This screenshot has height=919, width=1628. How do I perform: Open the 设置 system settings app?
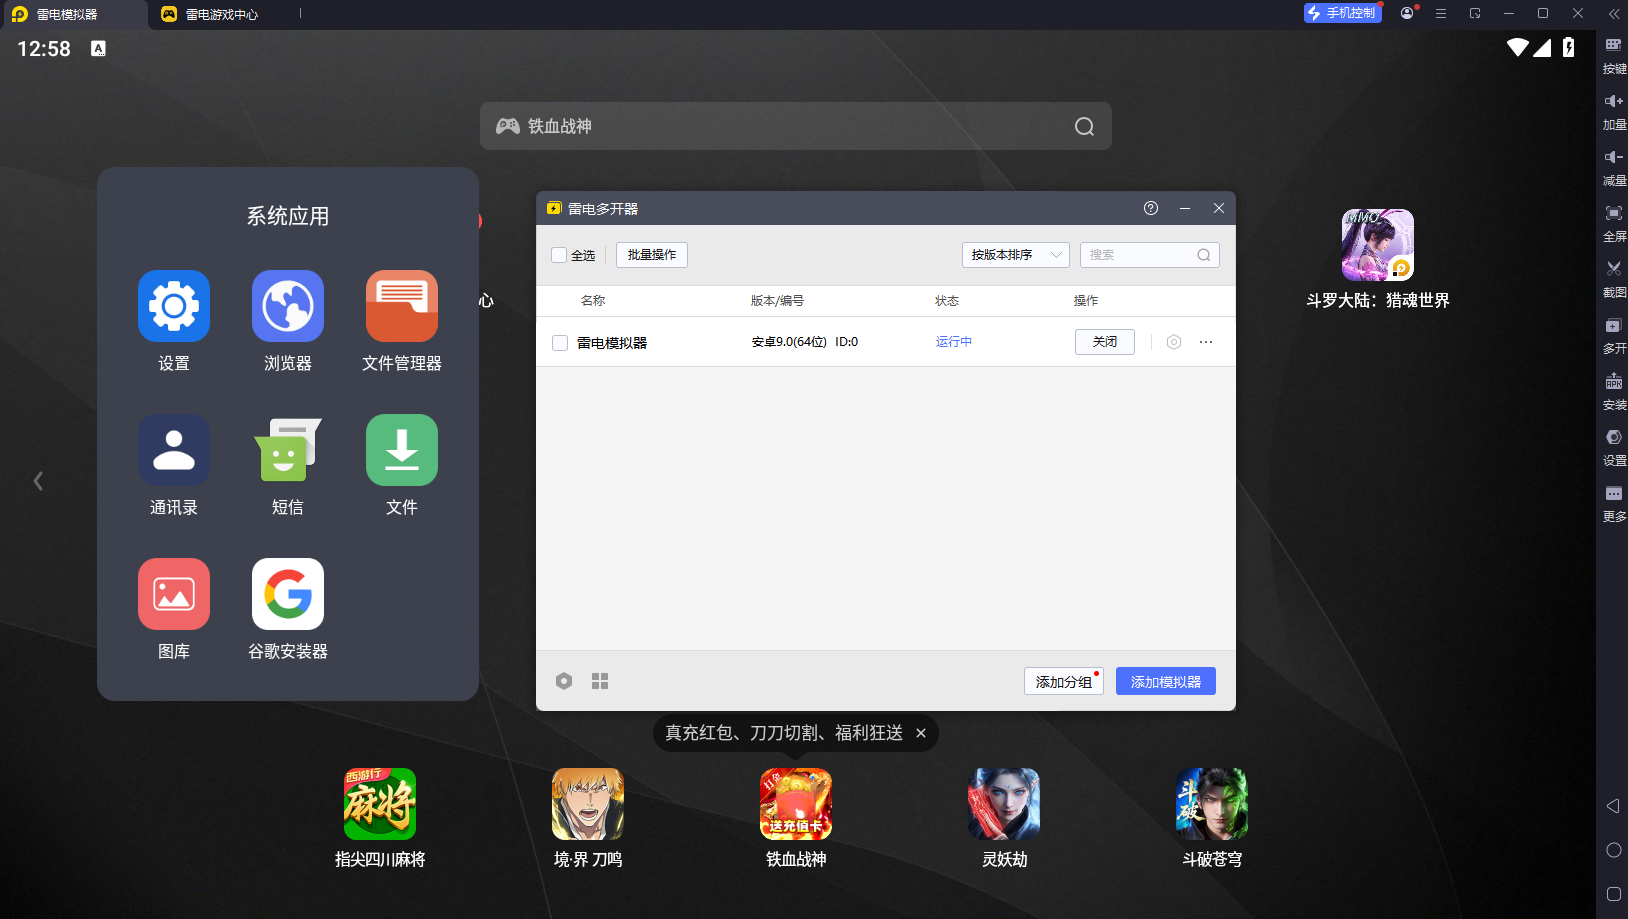tap(174, 307)
